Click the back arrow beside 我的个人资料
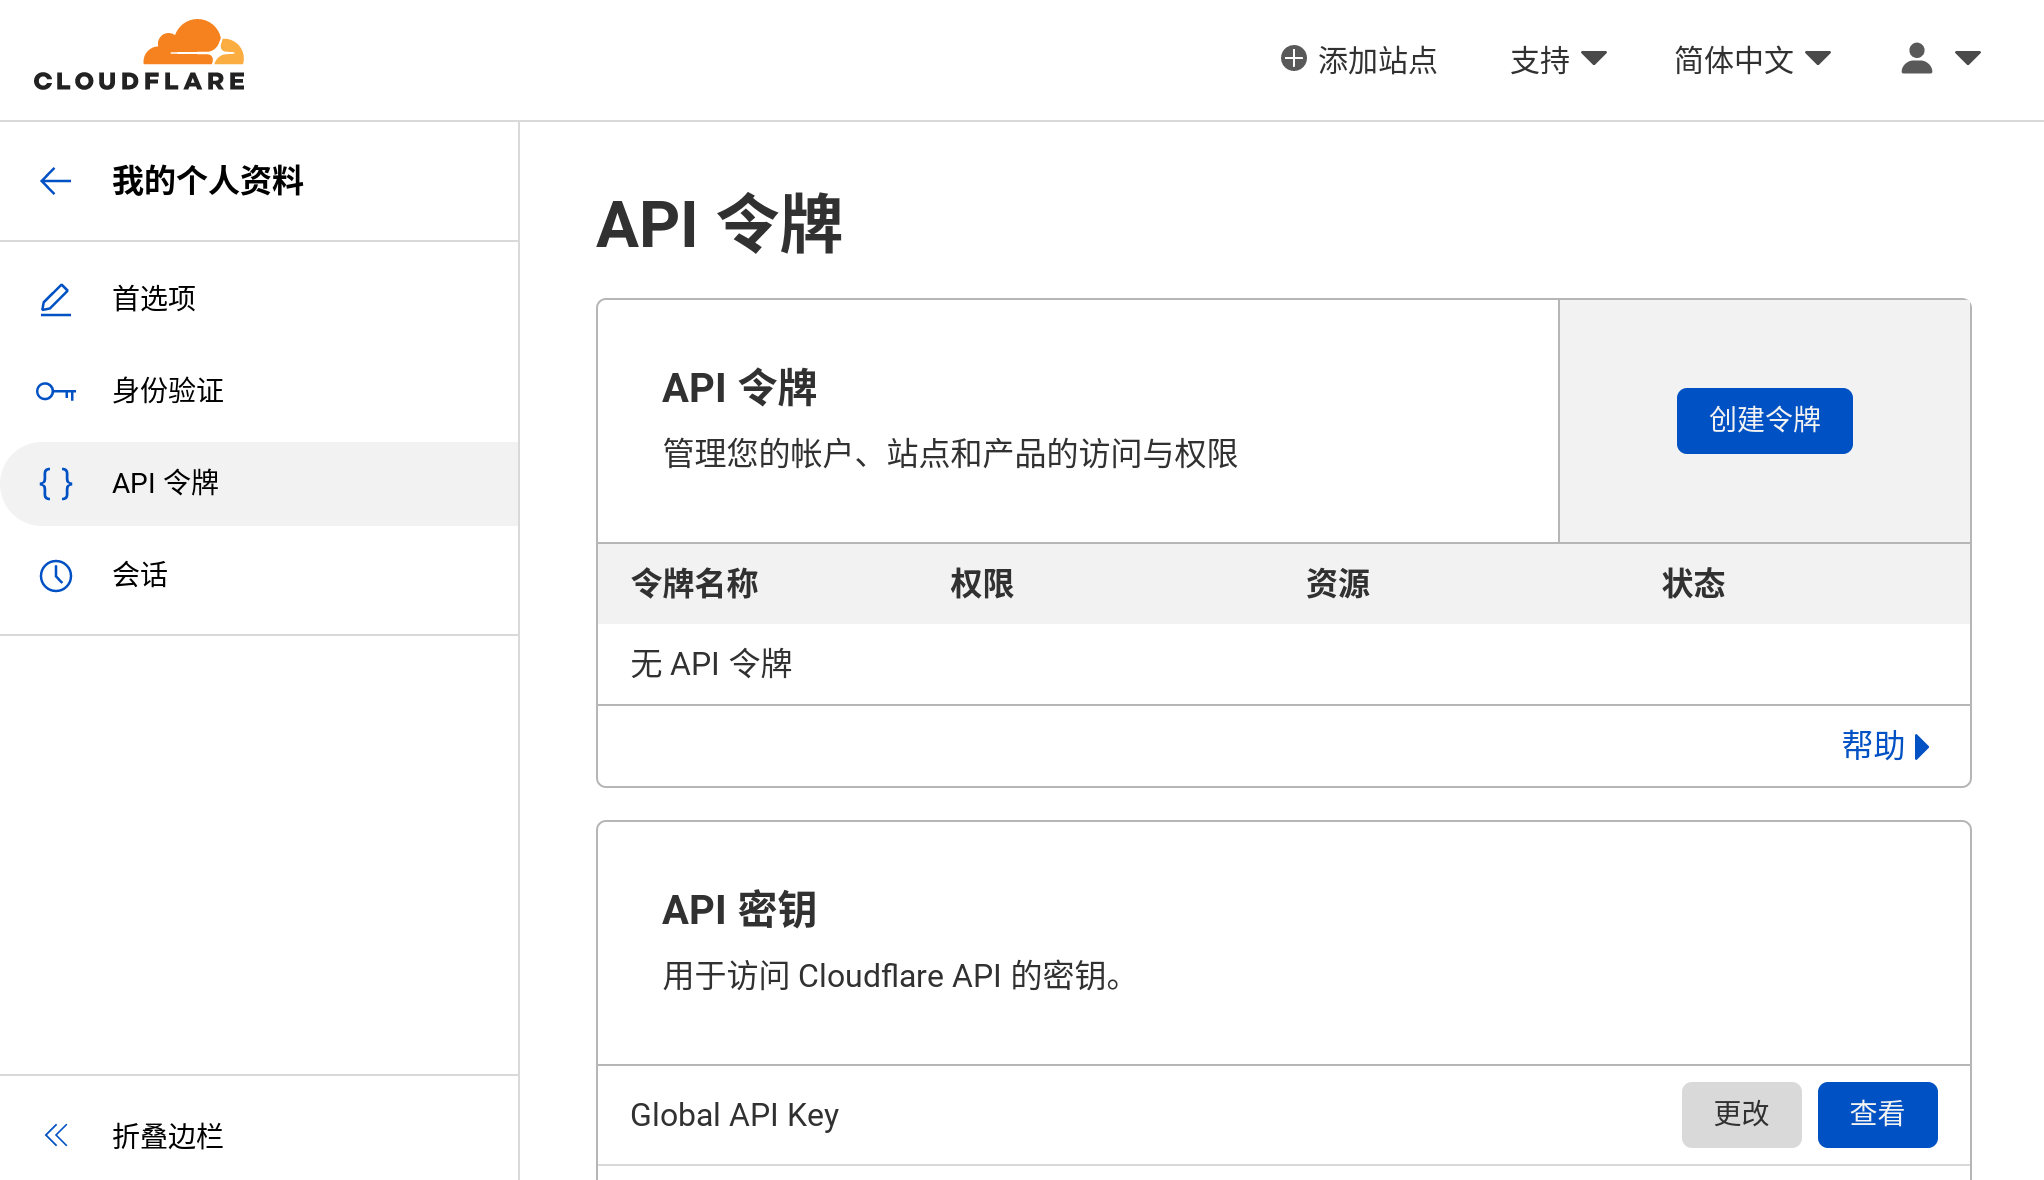The height and width of the screenshot is (1180, 2044). [56, 181]
